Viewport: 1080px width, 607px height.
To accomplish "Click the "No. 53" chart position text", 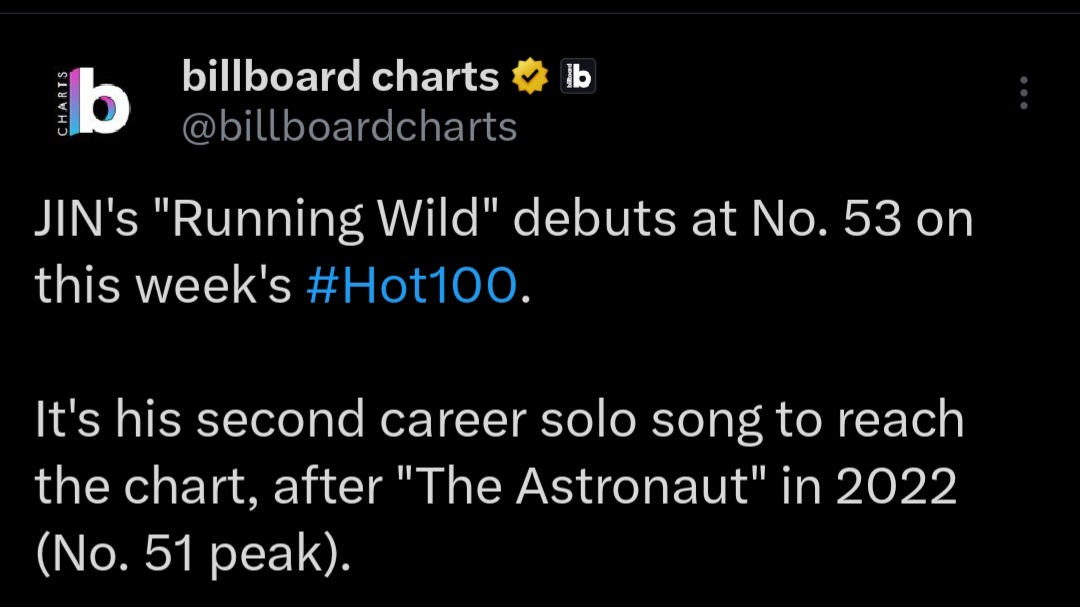I will coord(826,220).
